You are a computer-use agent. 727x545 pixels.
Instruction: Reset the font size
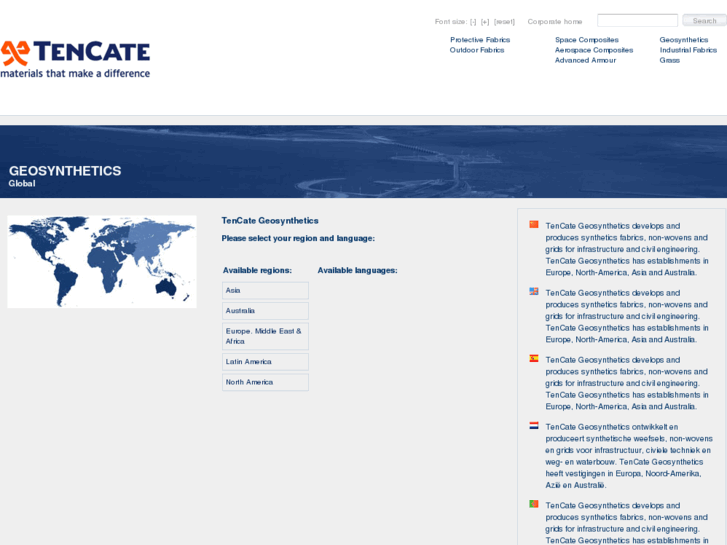pos(504,22)
